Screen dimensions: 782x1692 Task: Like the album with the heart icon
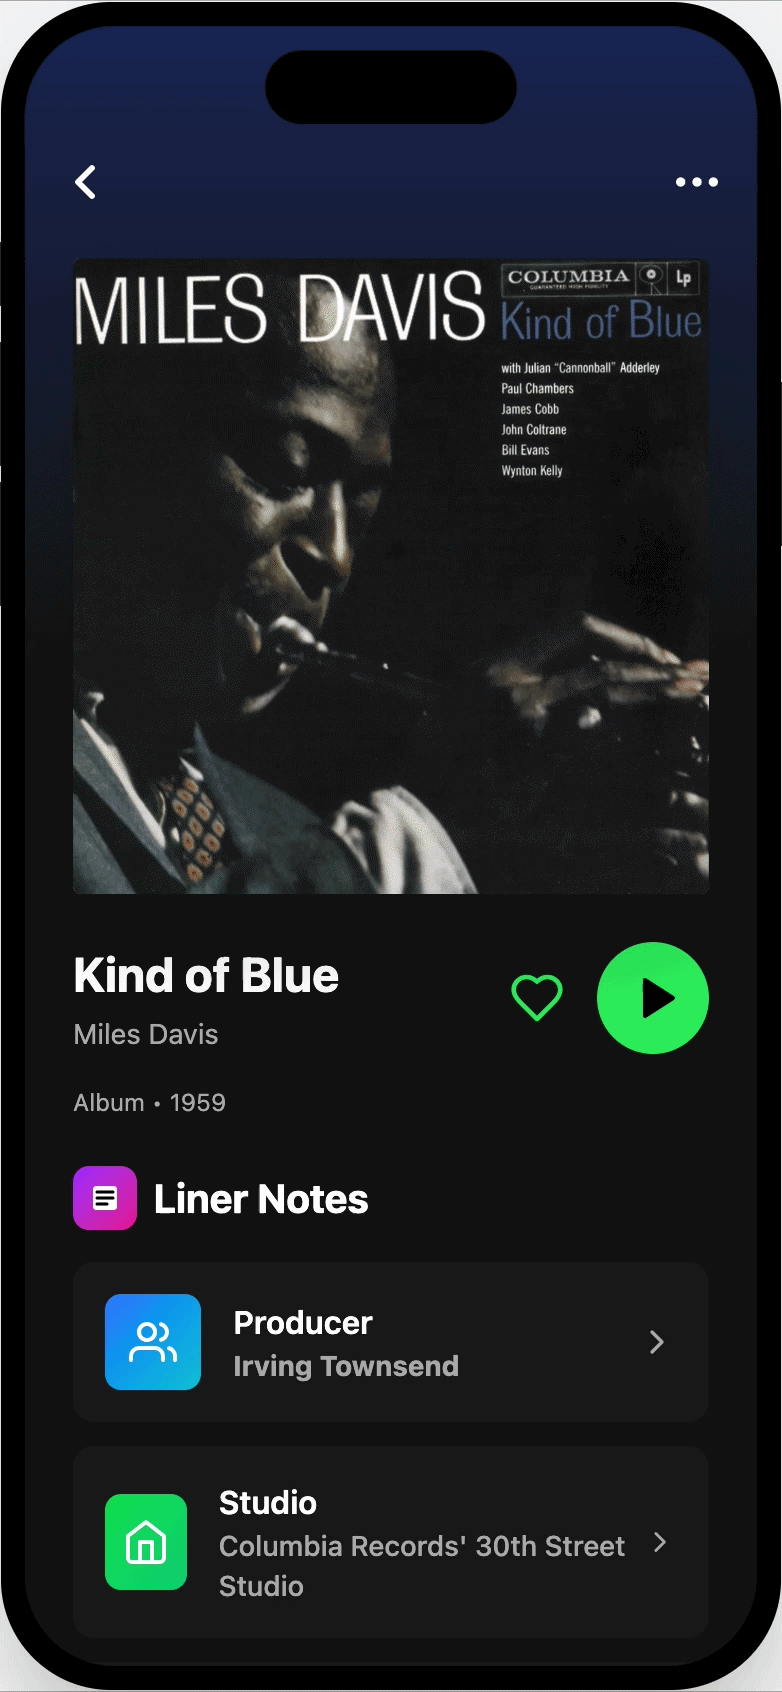tap(537, 998)
